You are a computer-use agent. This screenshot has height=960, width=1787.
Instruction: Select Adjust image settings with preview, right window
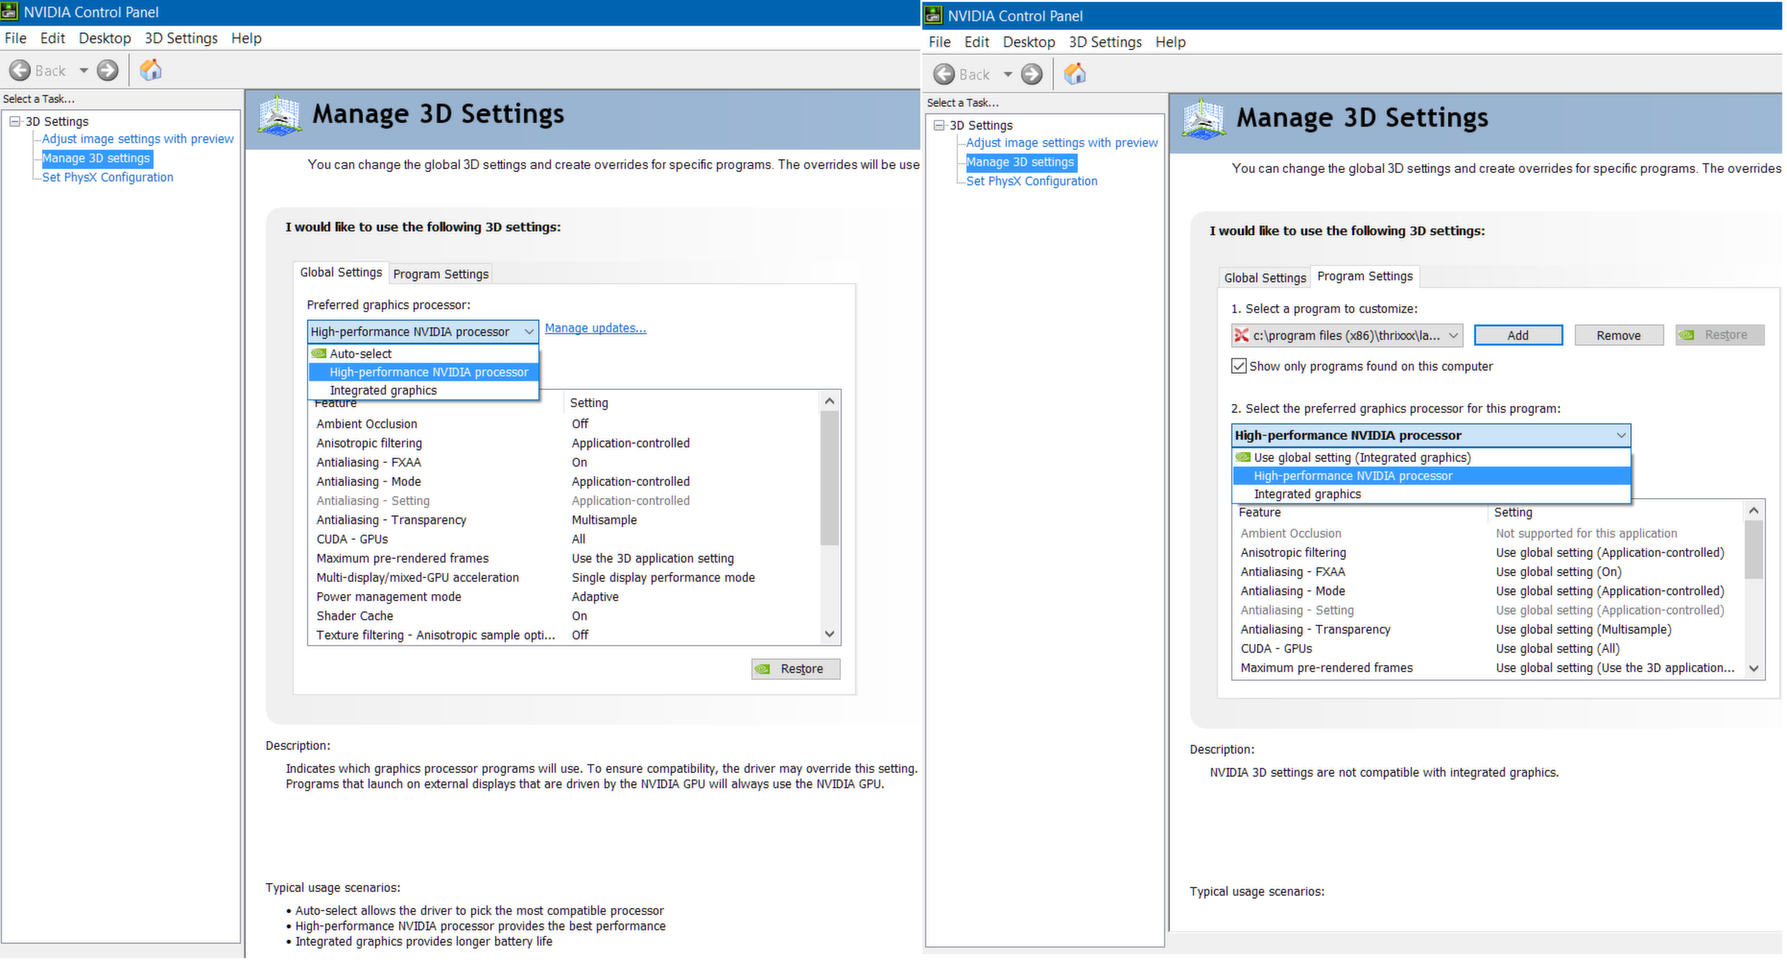point(1062,143)
